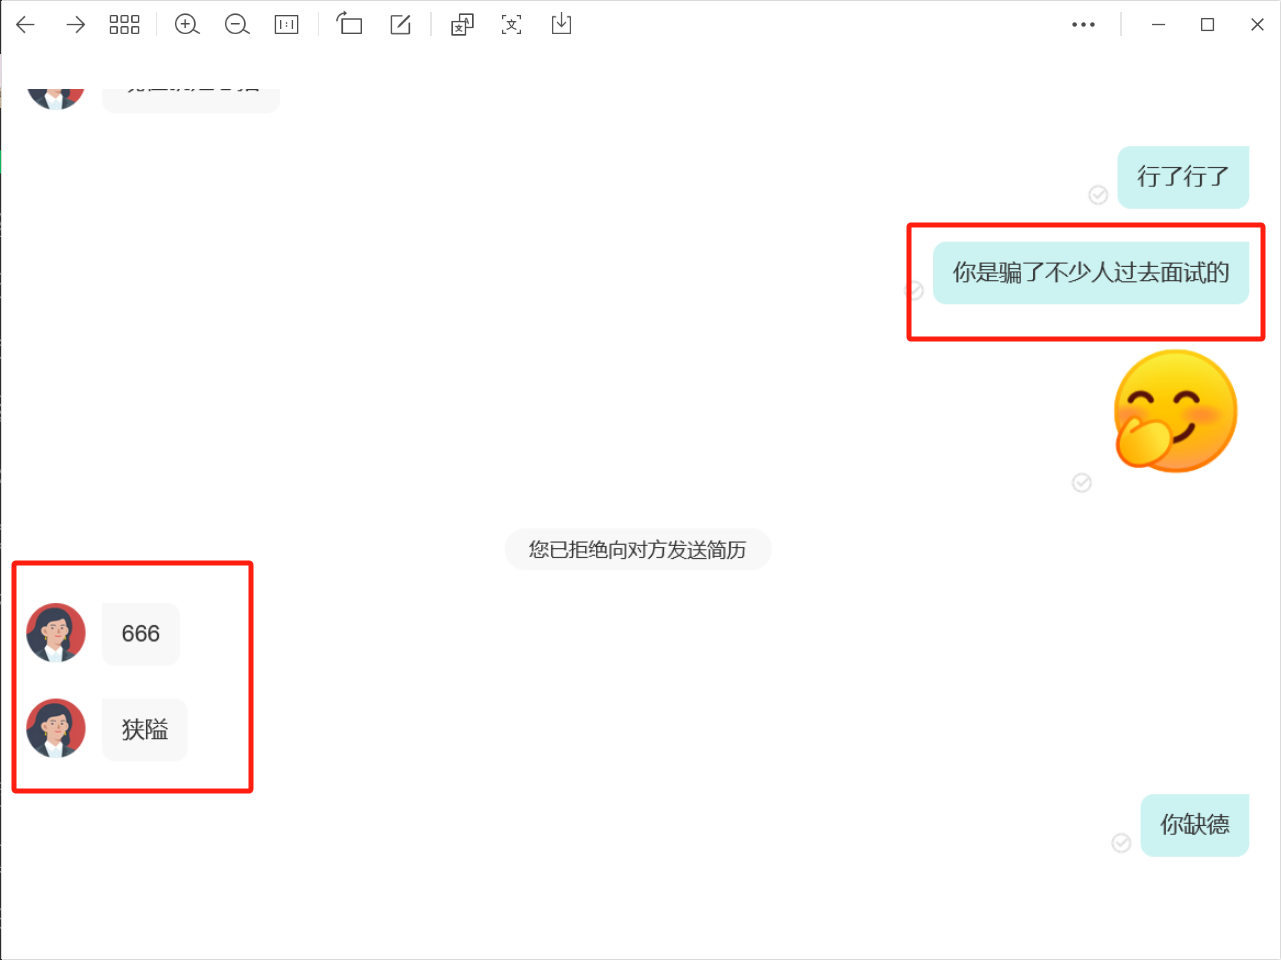The height and width of the screenshot is (960, 1281).
Task: Go to the next image with forward arrow
Action: 75,25
